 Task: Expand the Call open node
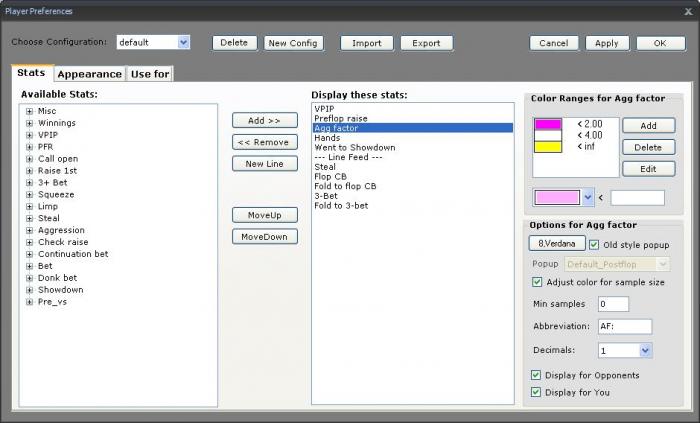(29, 159)
